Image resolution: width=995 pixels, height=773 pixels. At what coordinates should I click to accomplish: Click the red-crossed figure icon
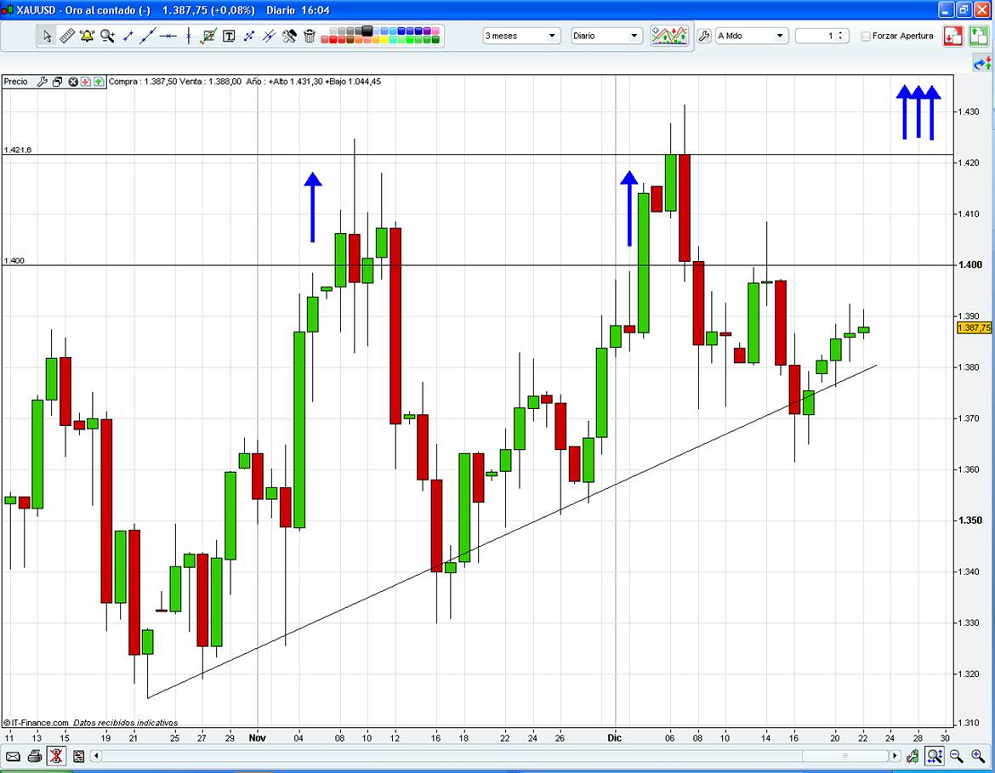[56, 756]
